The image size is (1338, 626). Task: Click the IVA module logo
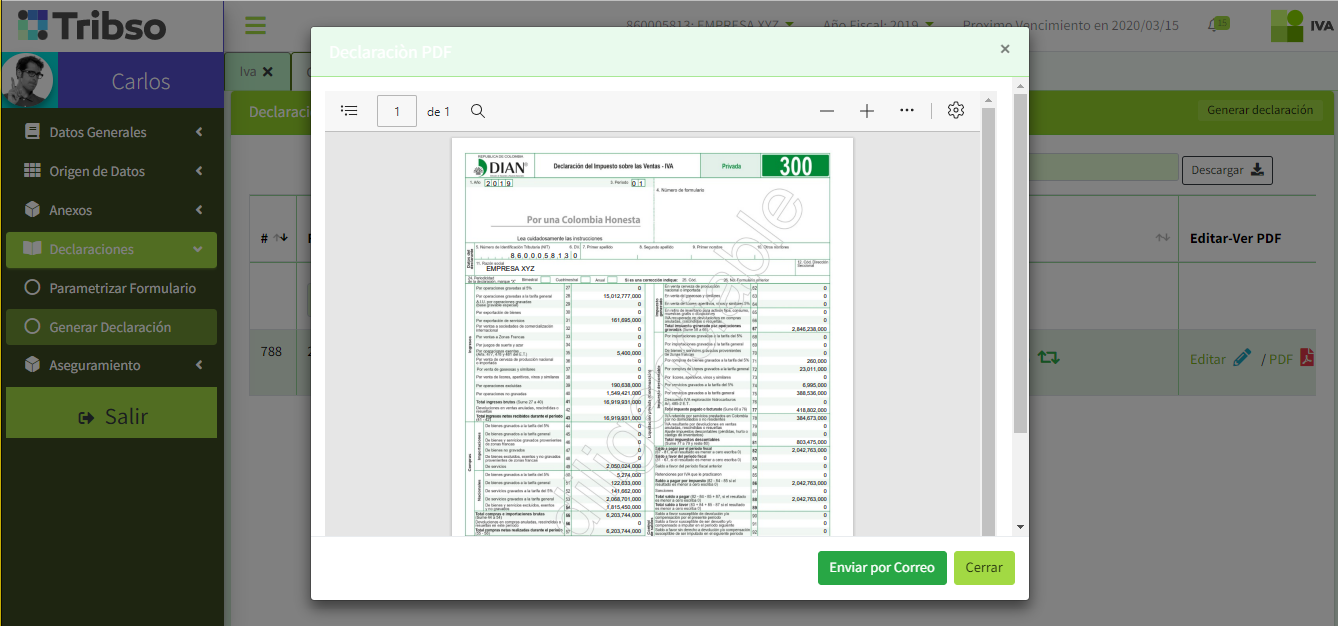click(1302, 25)
